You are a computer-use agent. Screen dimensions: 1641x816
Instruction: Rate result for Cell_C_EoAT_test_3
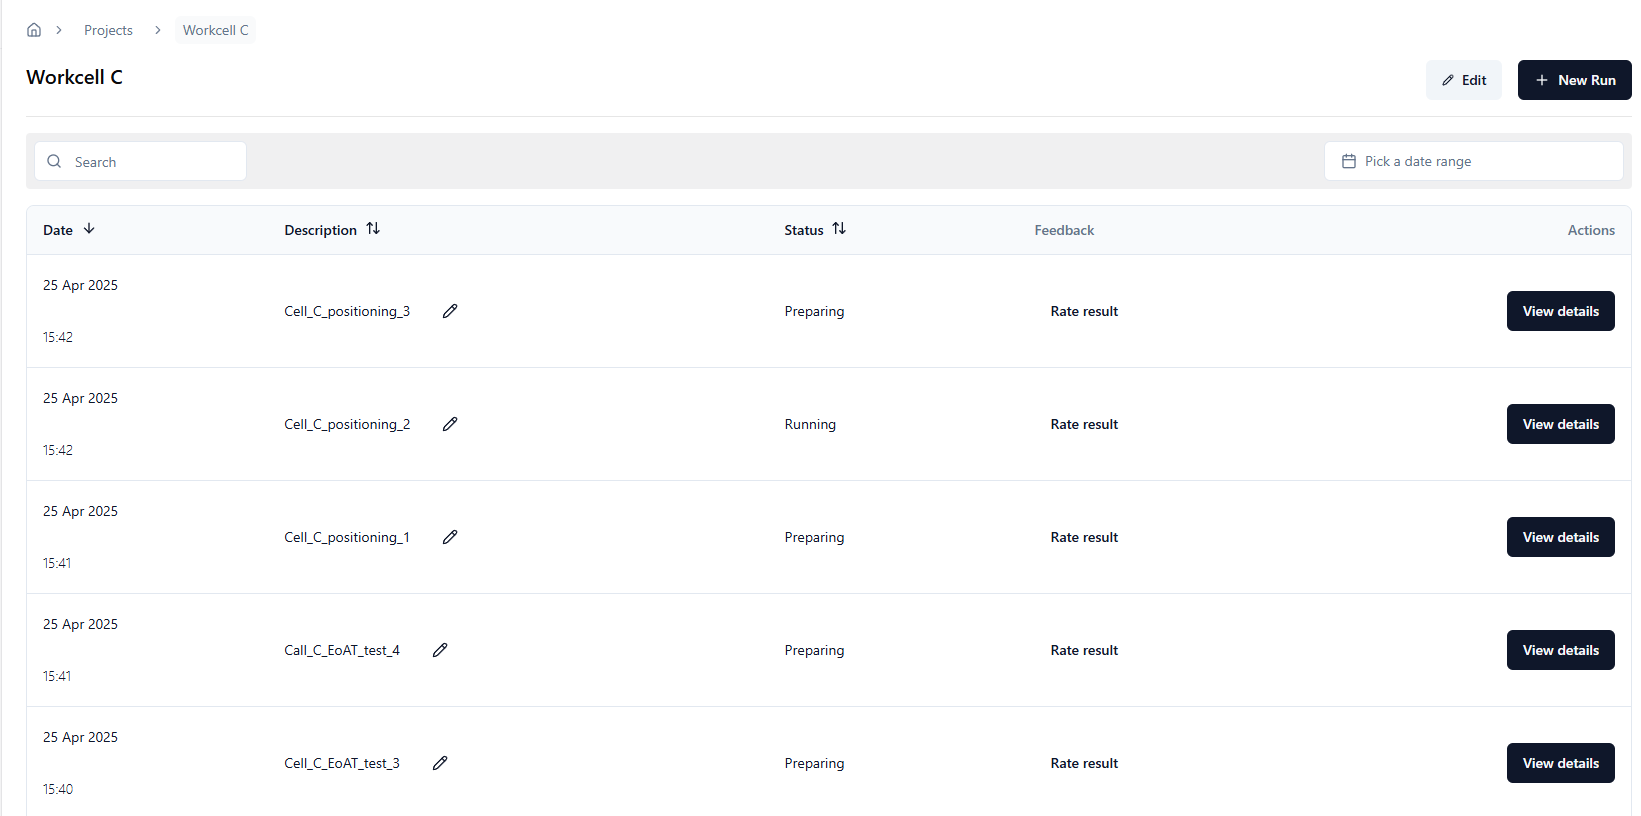click(x=1084, y=763)
